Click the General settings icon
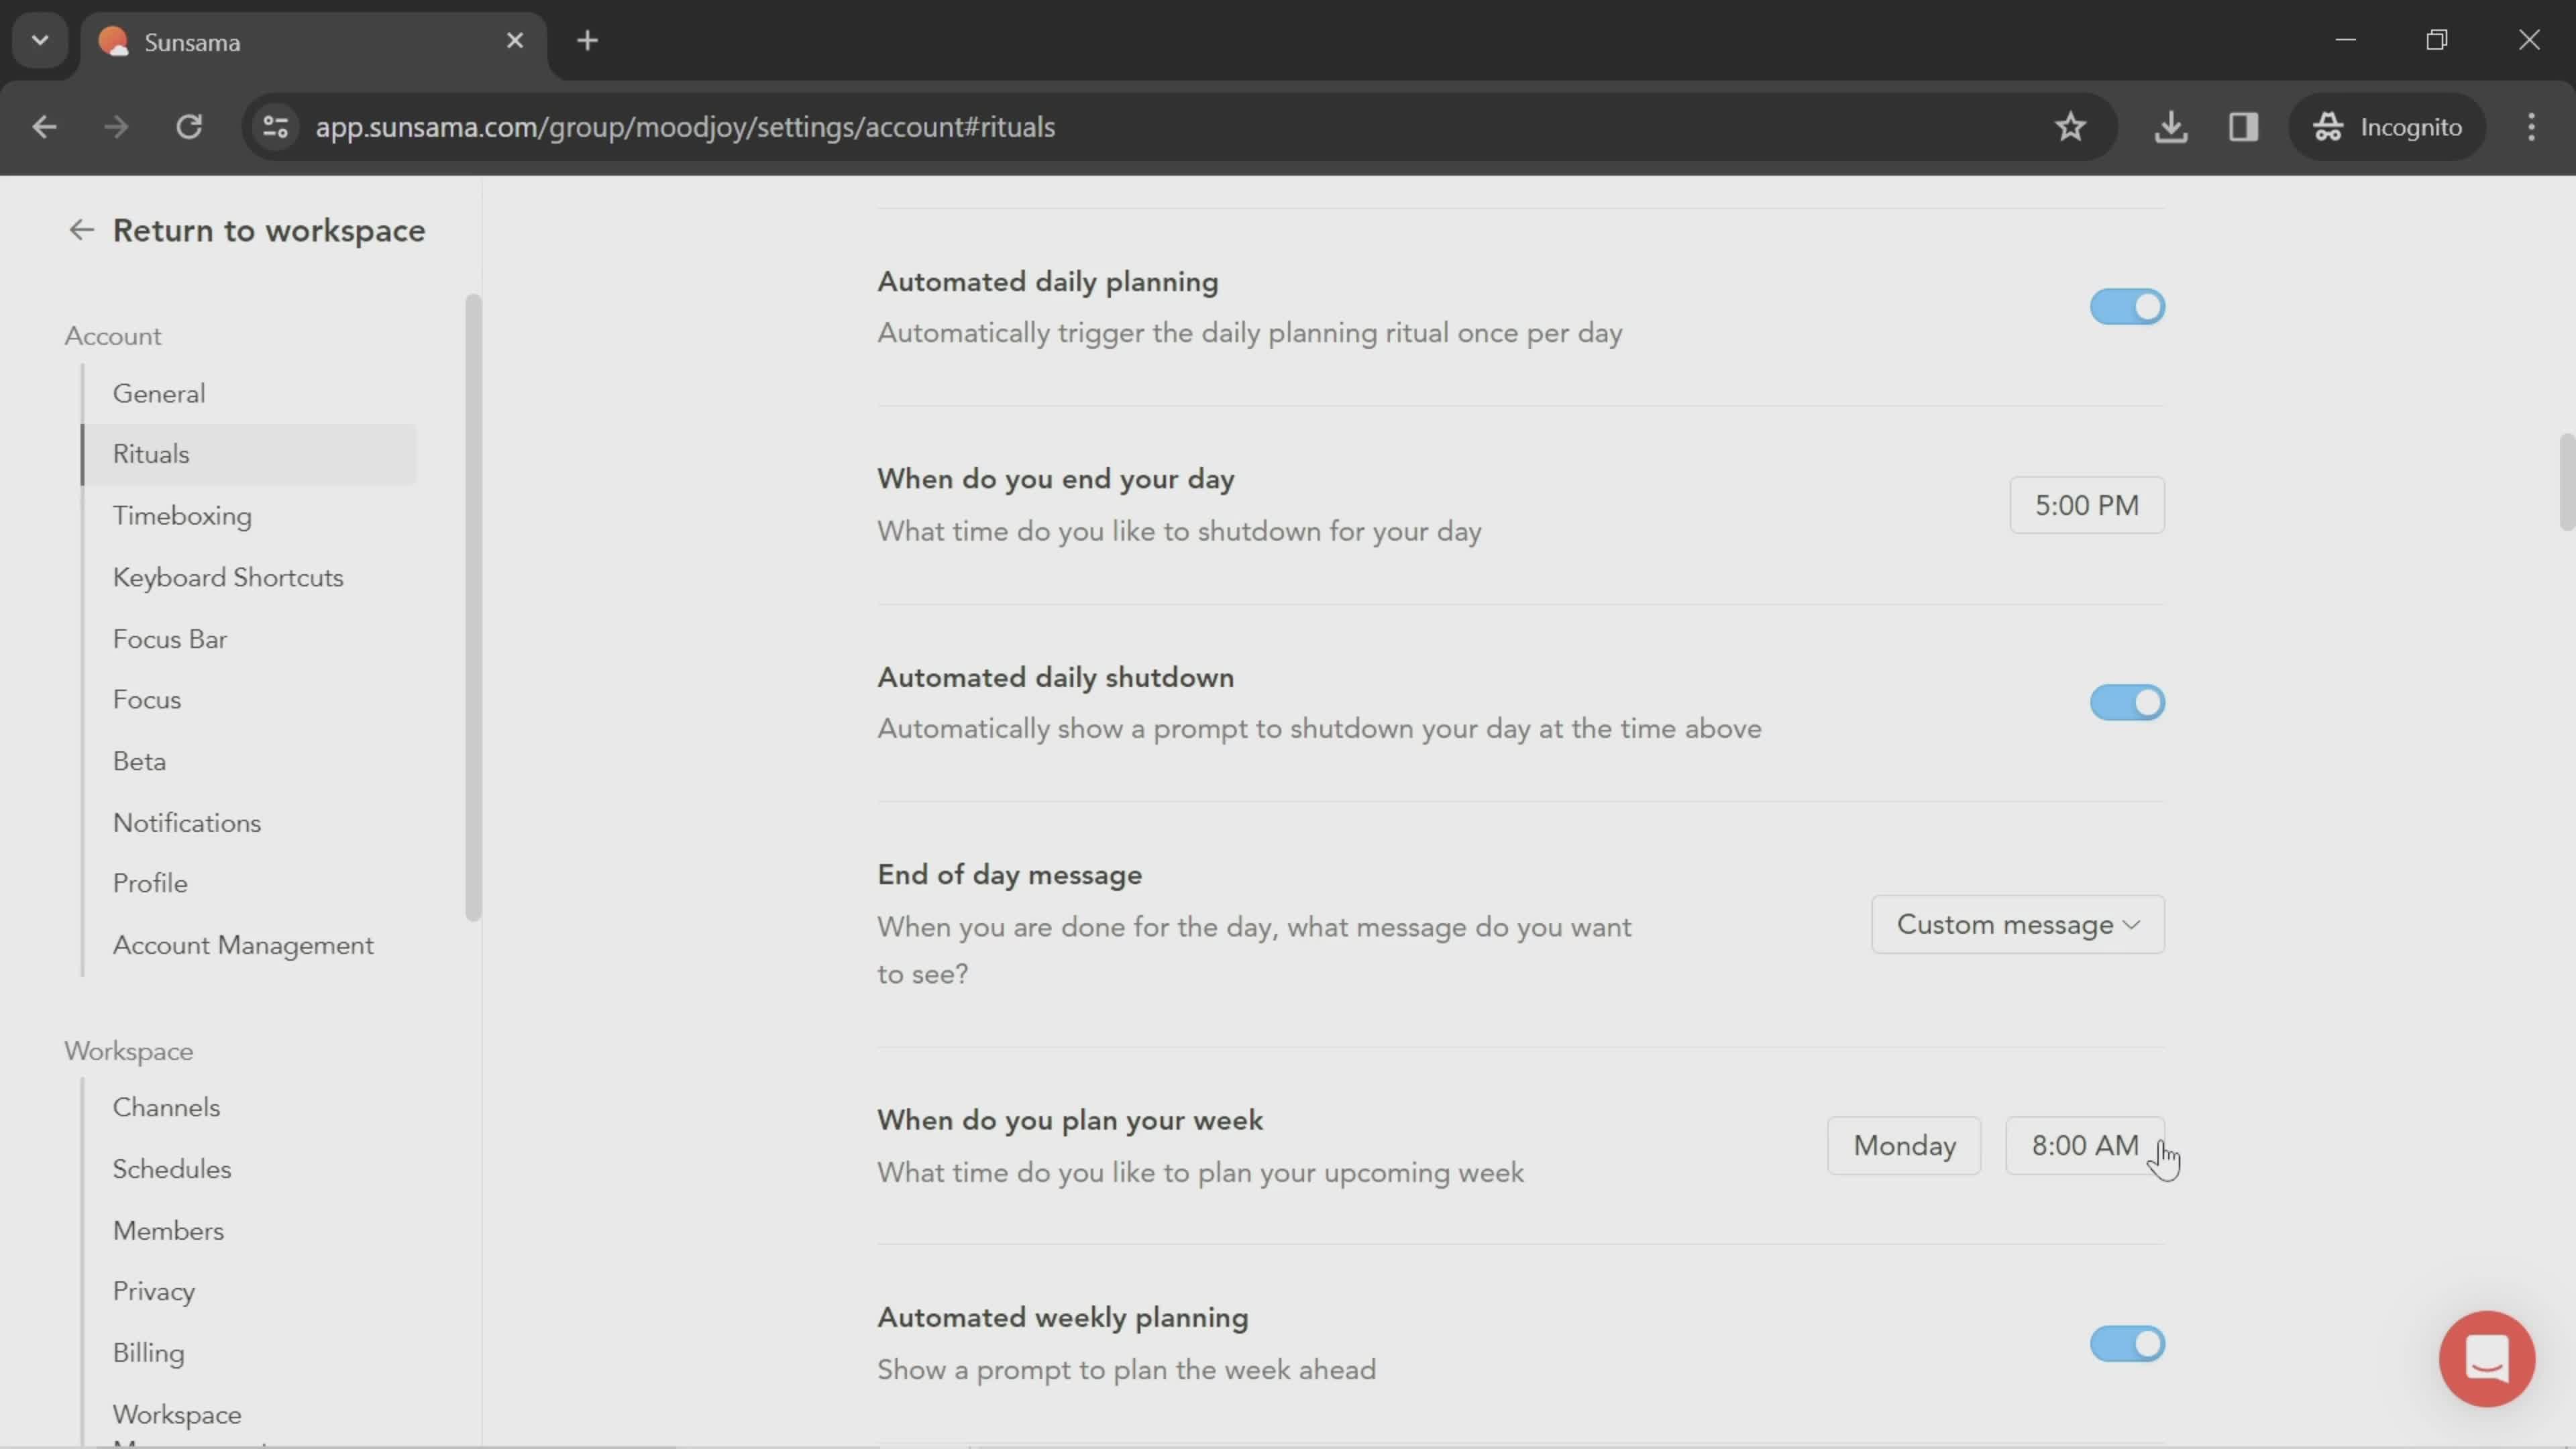2576x1449 pixels. (159, 392)
